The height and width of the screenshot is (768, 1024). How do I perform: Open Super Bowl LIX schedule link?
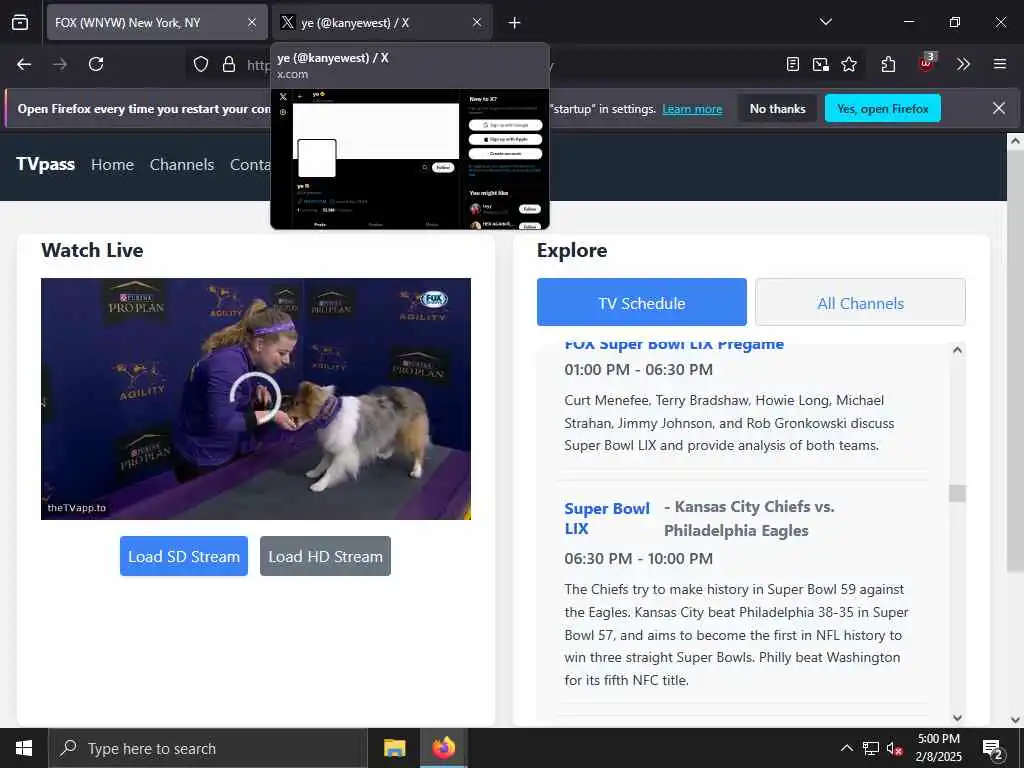point(607,519)
